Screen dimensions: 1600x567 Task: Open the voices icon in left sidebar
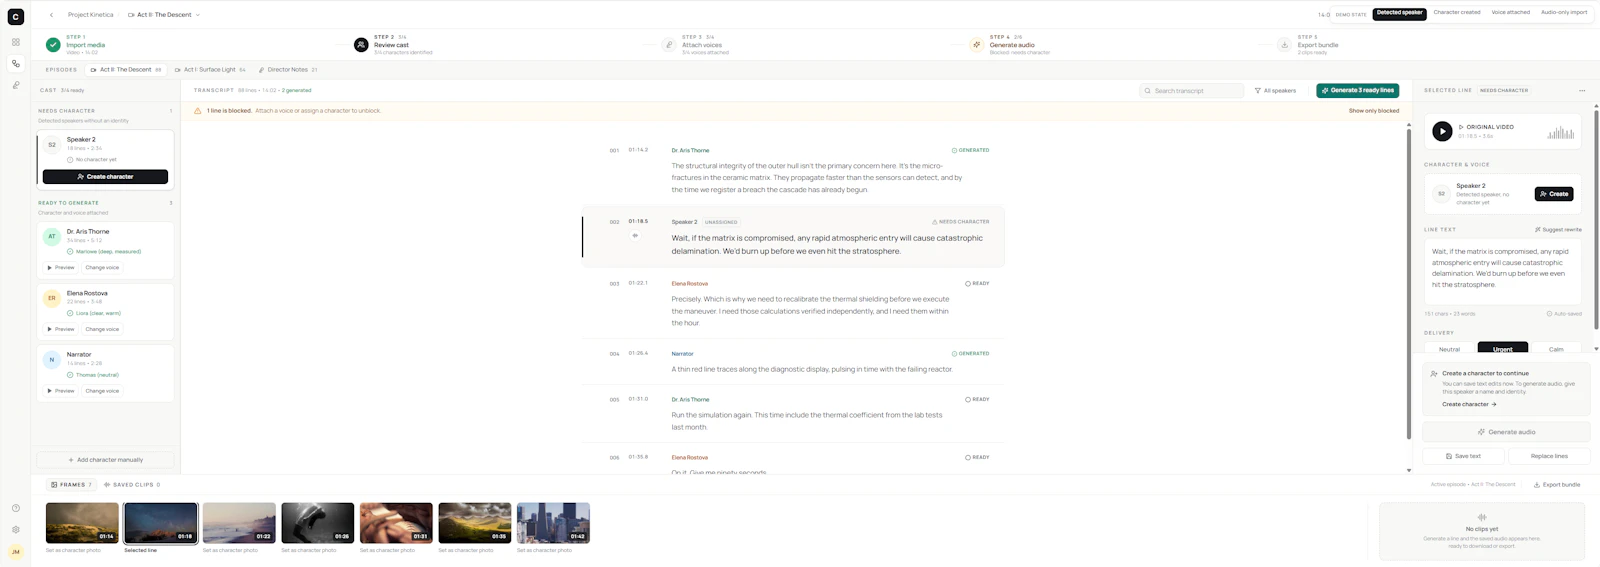[x=16, y=85]
